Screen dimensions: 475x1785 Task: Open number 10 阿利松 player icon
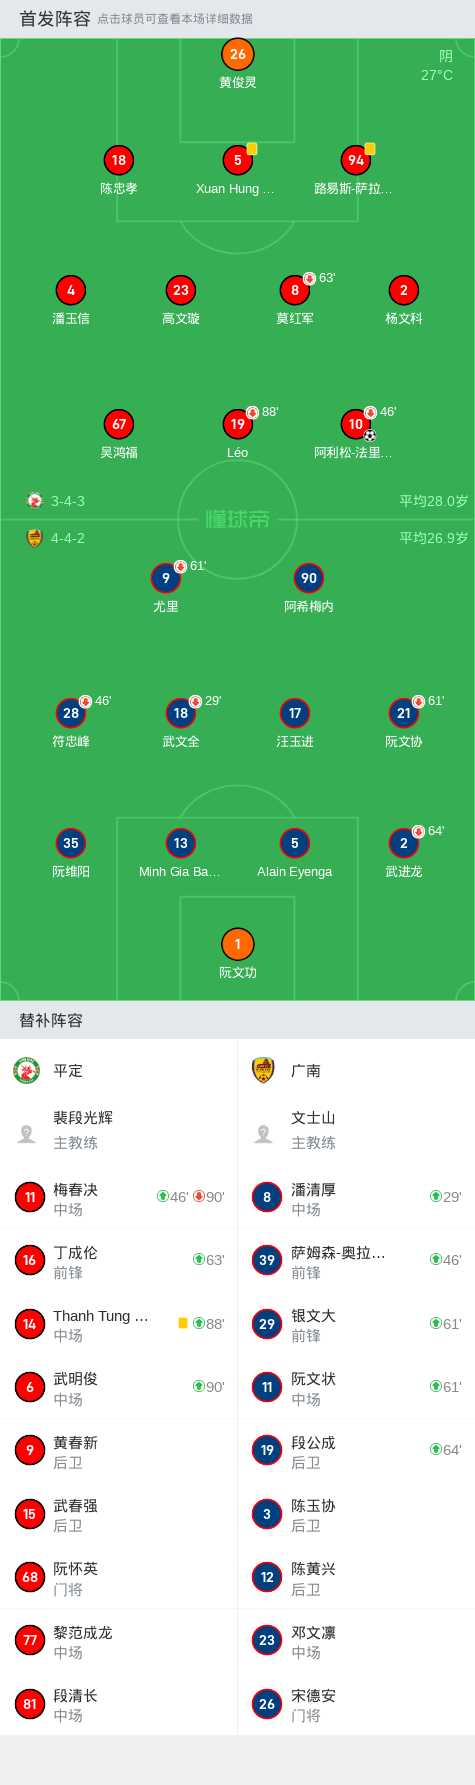[x=355, y=424]
